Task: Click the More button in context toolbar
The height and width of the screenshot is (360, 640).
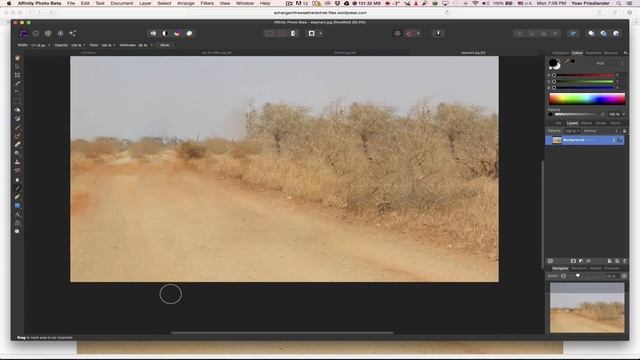Action: [164, 45]
